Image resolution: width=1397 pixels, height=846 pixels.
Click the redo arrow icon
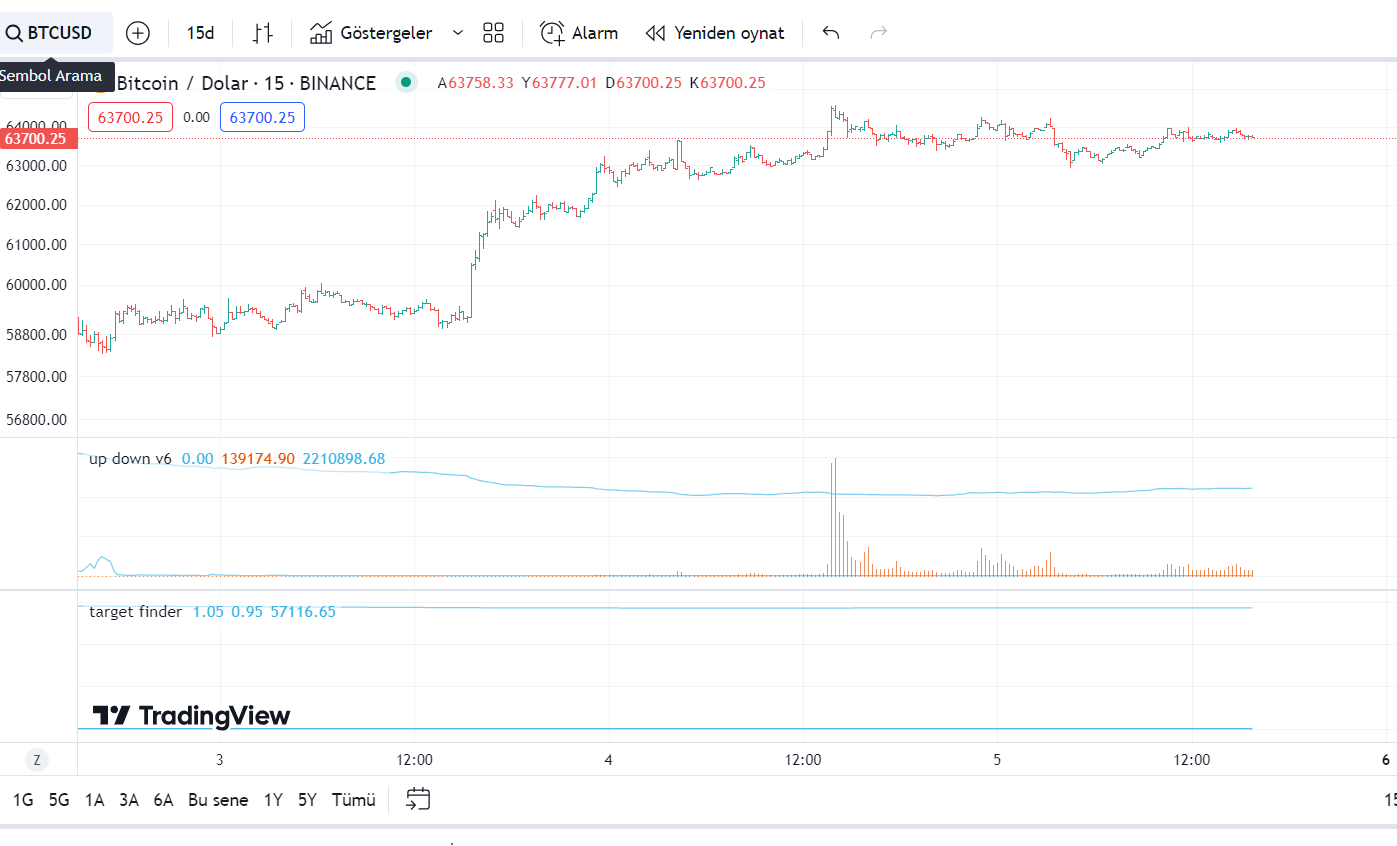[879, 33]
